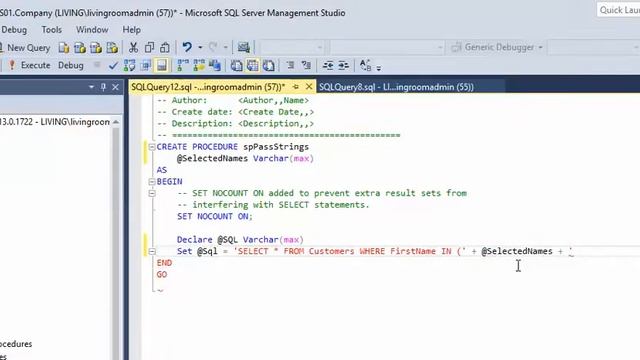Place cursor on spPassStrings procedure name
Image resolution: width=640 pixels, height=360 pixels.
click(276, 147)
